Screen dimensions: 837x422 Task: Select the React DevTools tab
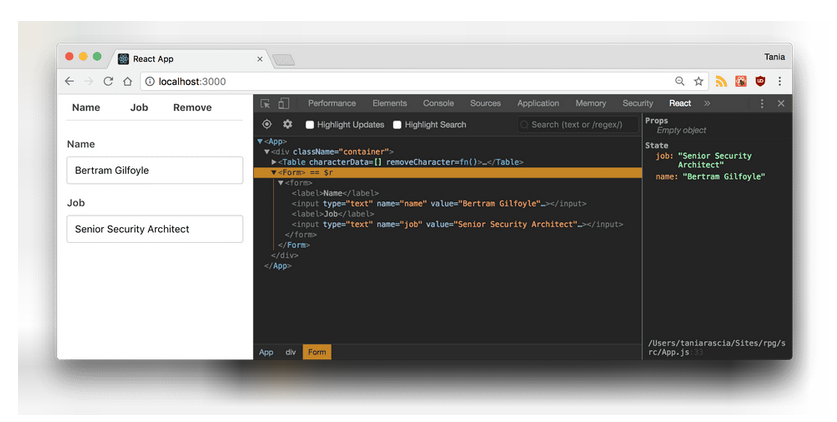click(x=680, y=103)
